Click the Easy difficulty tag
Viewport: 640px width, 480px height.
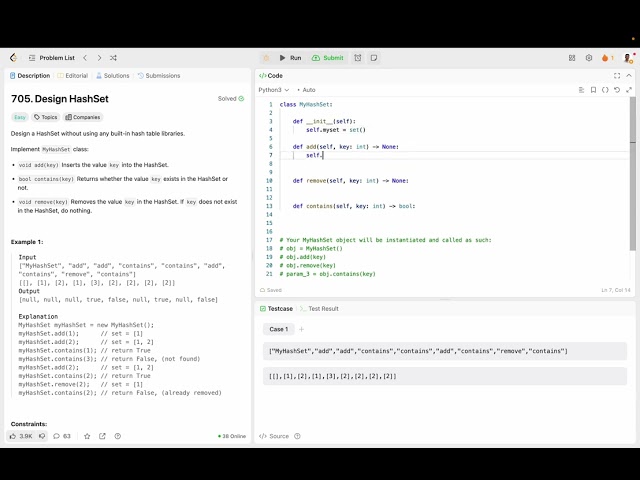coord(20,117)
